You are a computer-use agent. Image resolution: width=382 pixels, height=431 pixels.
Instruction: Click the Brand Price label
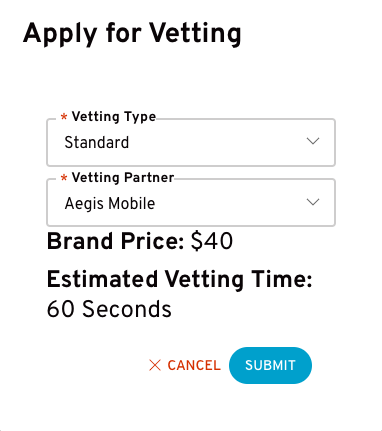click(115, 241)
